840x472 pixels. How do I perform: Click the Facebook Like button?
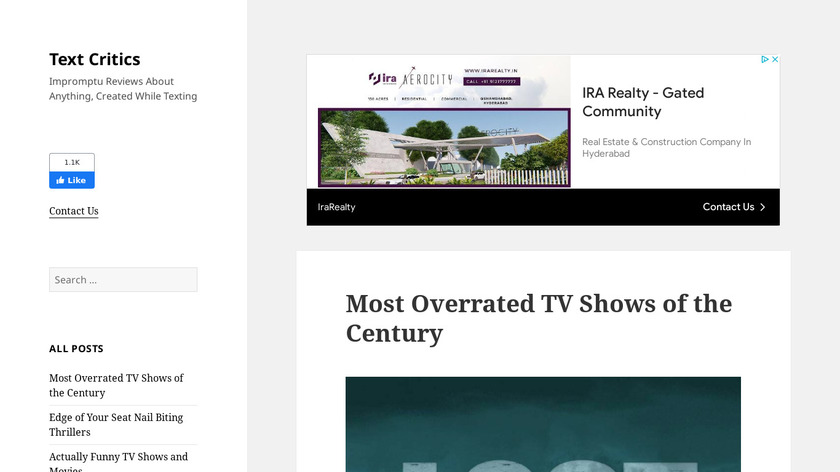72,180
